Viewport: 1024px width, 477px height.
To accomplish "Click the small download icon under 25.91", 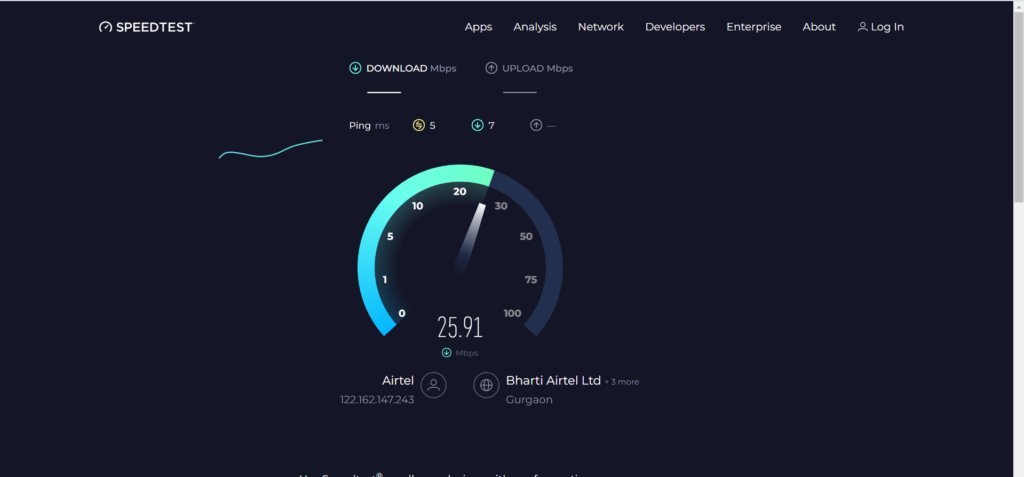I will coord(447,352).
